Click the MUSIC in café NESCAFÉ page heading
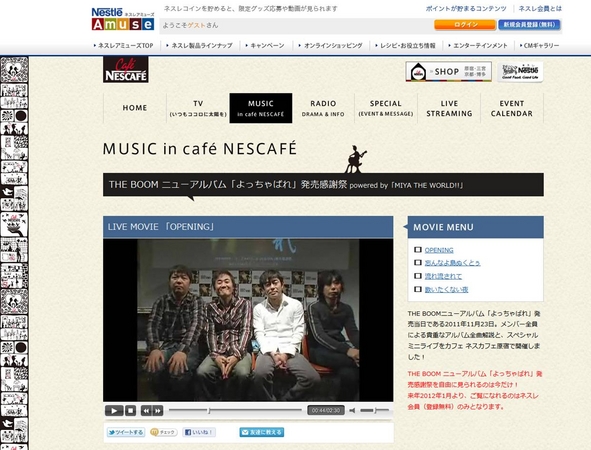Screen dimensions: 591x450 (x=200, y=149)
